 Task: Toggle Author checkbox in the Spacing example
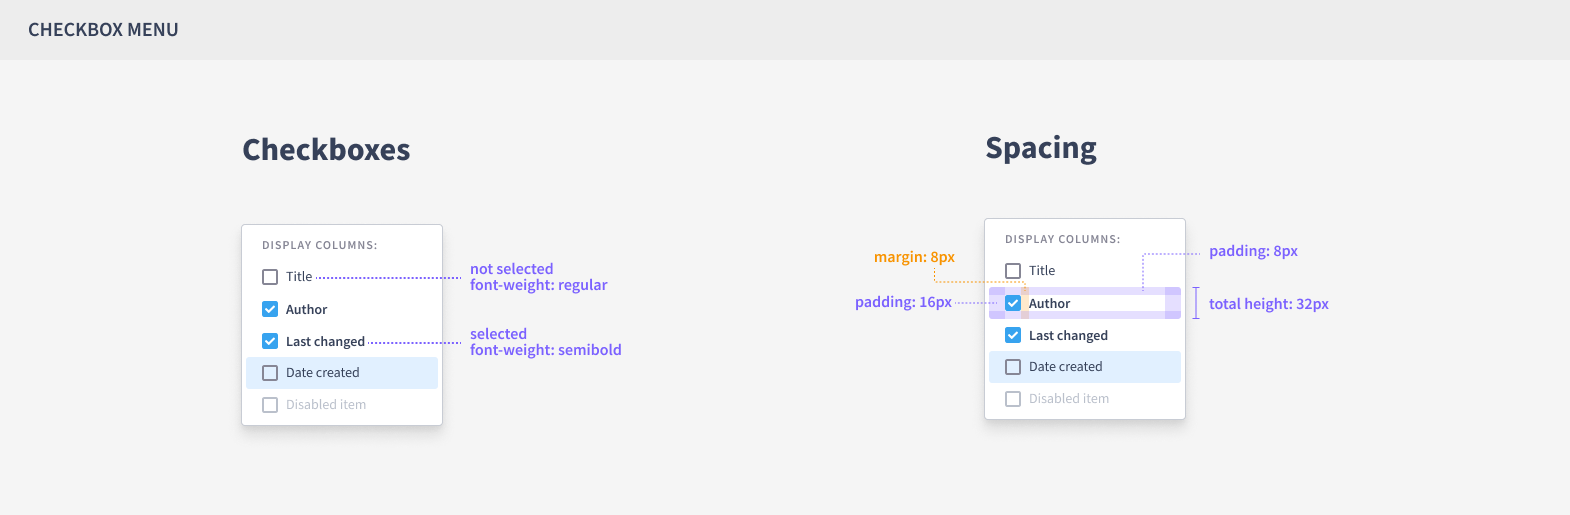point(1013,303)
